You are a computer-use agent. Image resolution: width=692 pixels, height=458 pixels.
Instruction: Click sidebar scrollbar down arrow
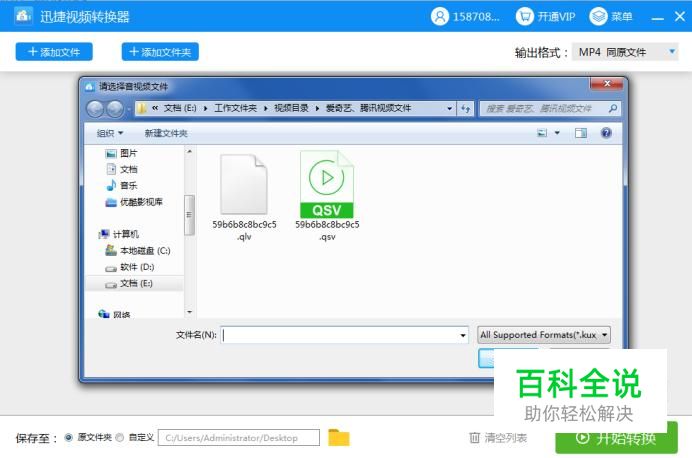coord(189,312)
